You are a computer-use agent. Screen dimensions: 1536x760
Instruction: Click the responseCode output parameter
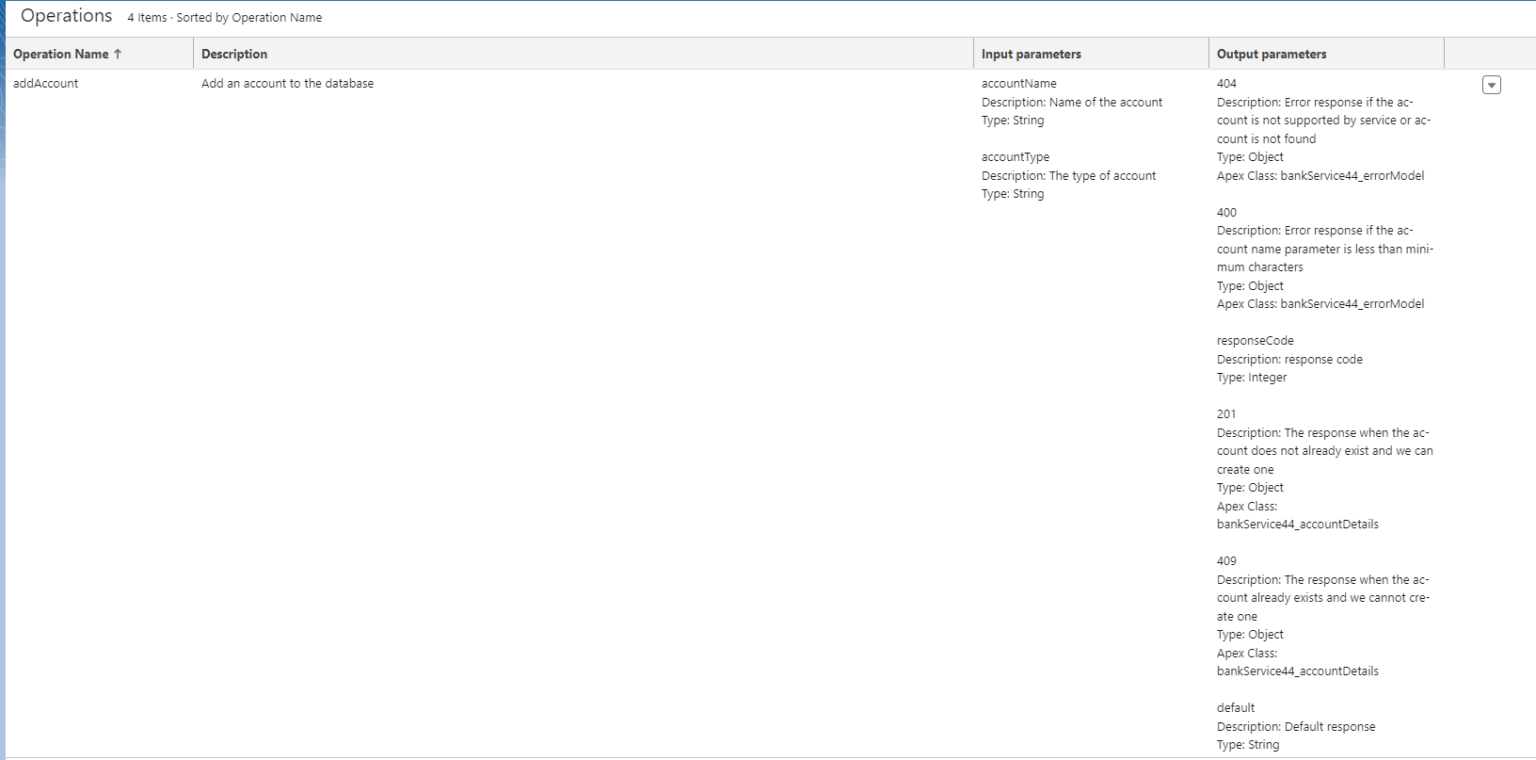tap(1254, 340)
